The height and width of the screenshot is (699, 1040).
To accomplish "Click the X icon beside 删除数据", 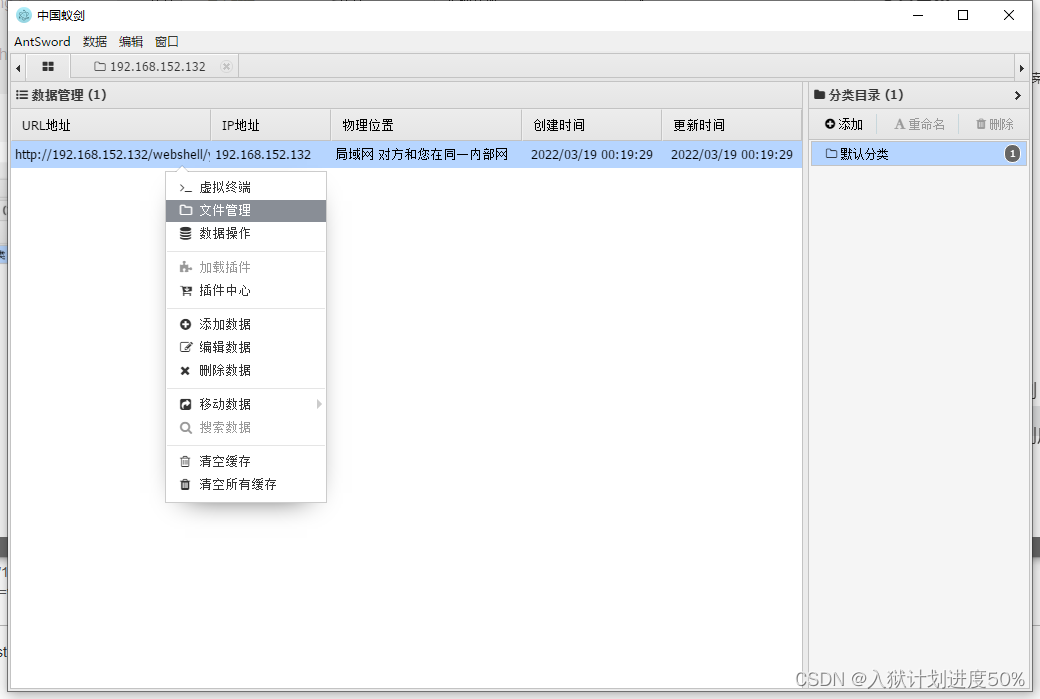I will pos(185,371).
